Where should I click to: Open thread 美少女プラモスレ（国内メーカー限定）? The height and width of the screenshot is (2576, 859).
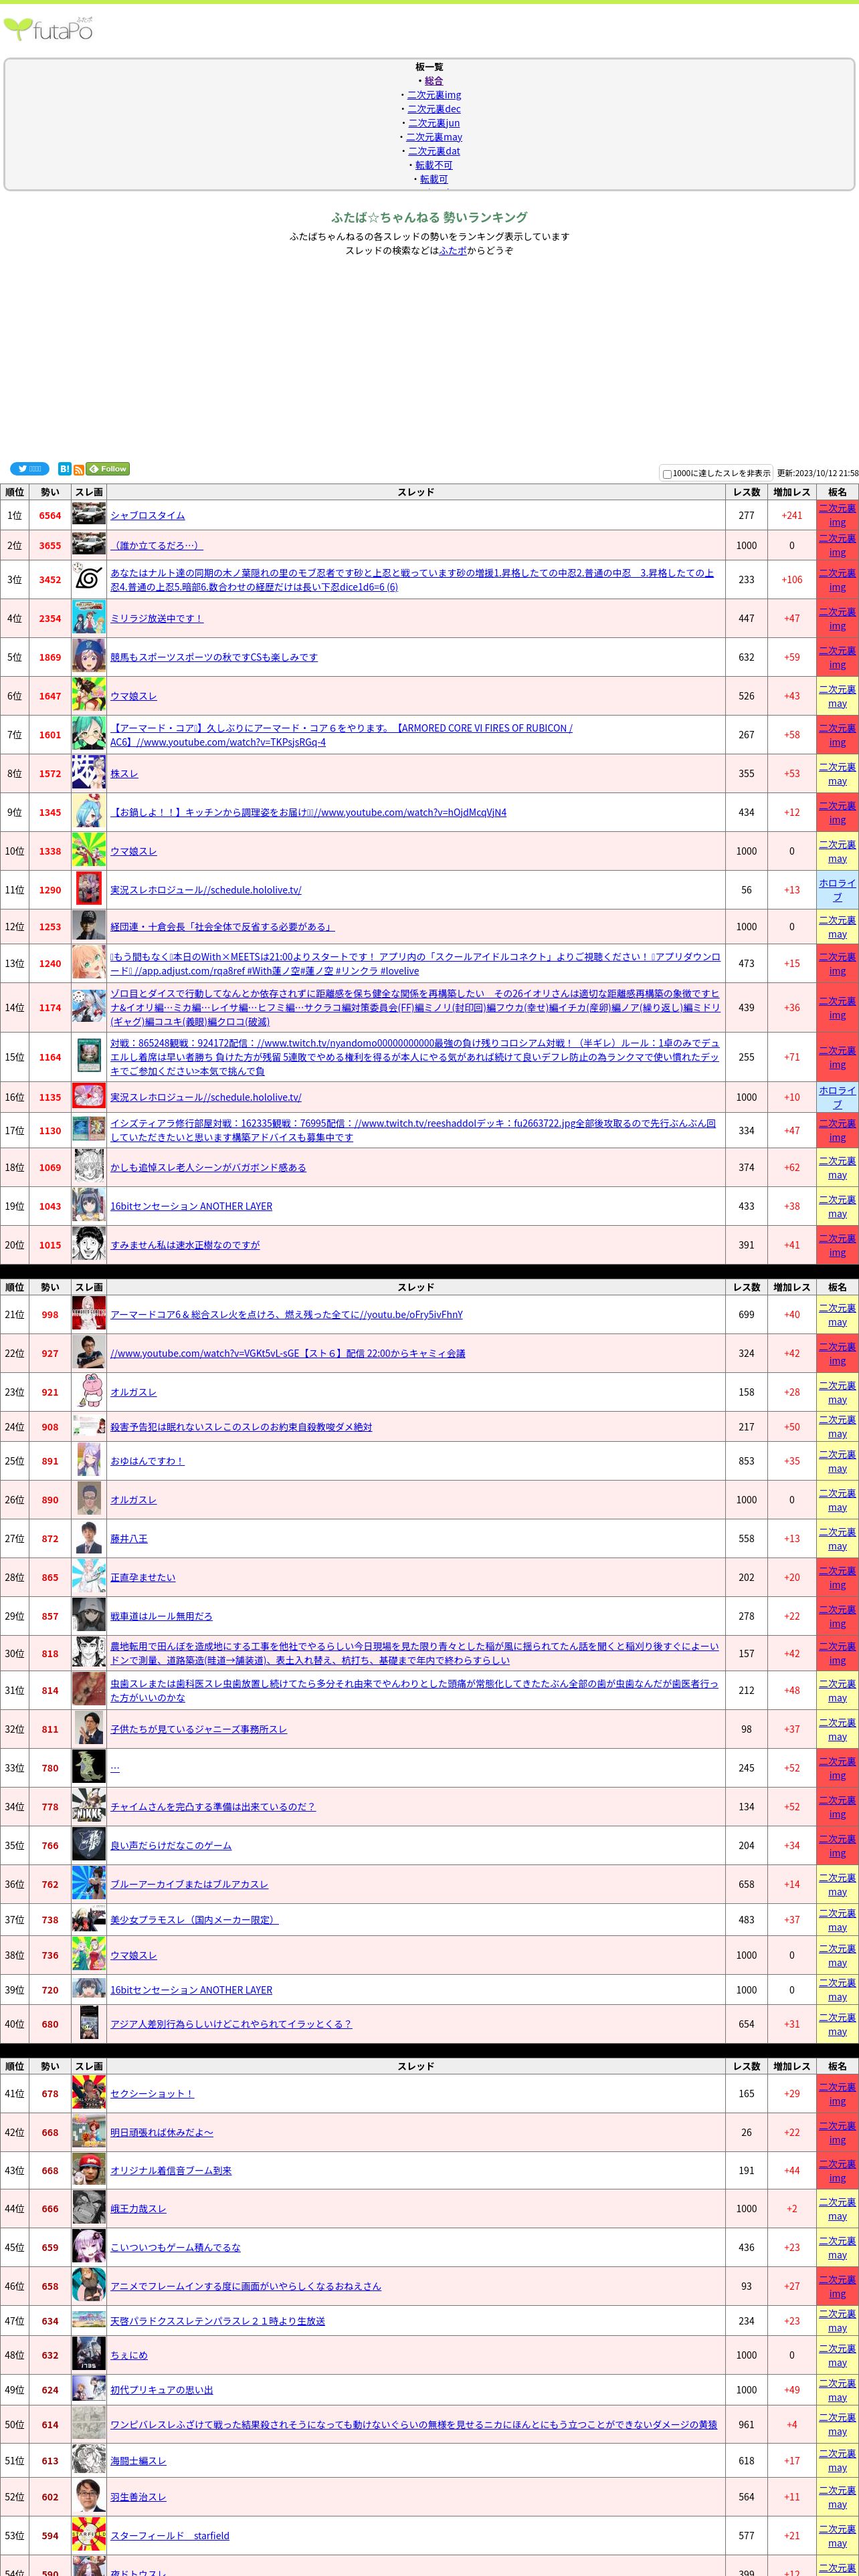pyautogui.click(x=194, y=1919)
